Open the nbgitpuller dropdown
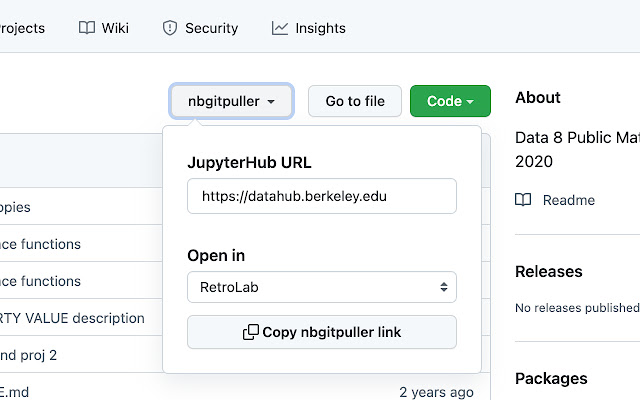 232,101
